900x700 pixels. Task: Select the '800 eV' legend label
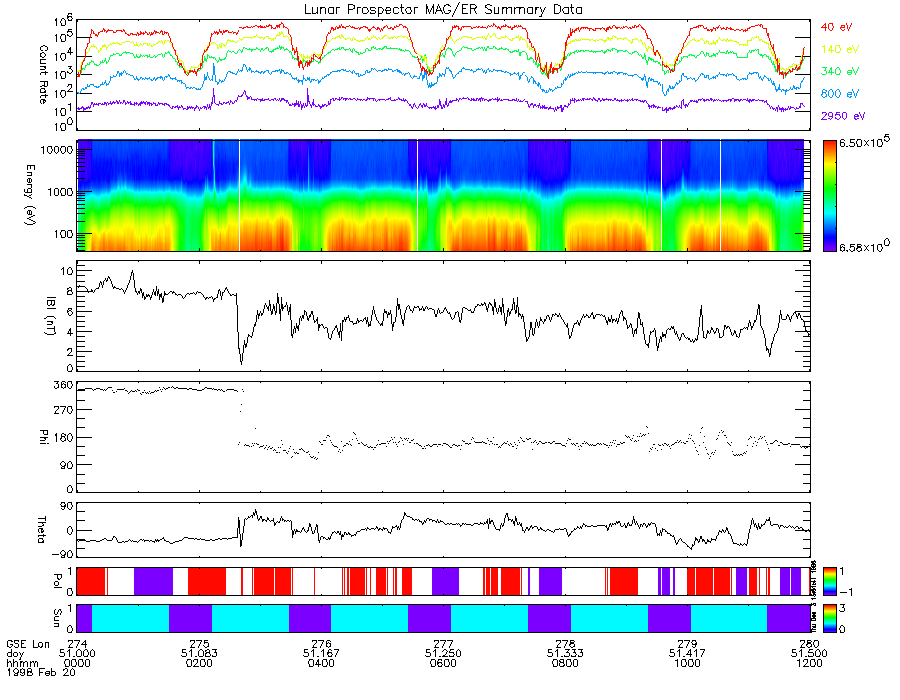pyautogui.click(x=840, y=94)
